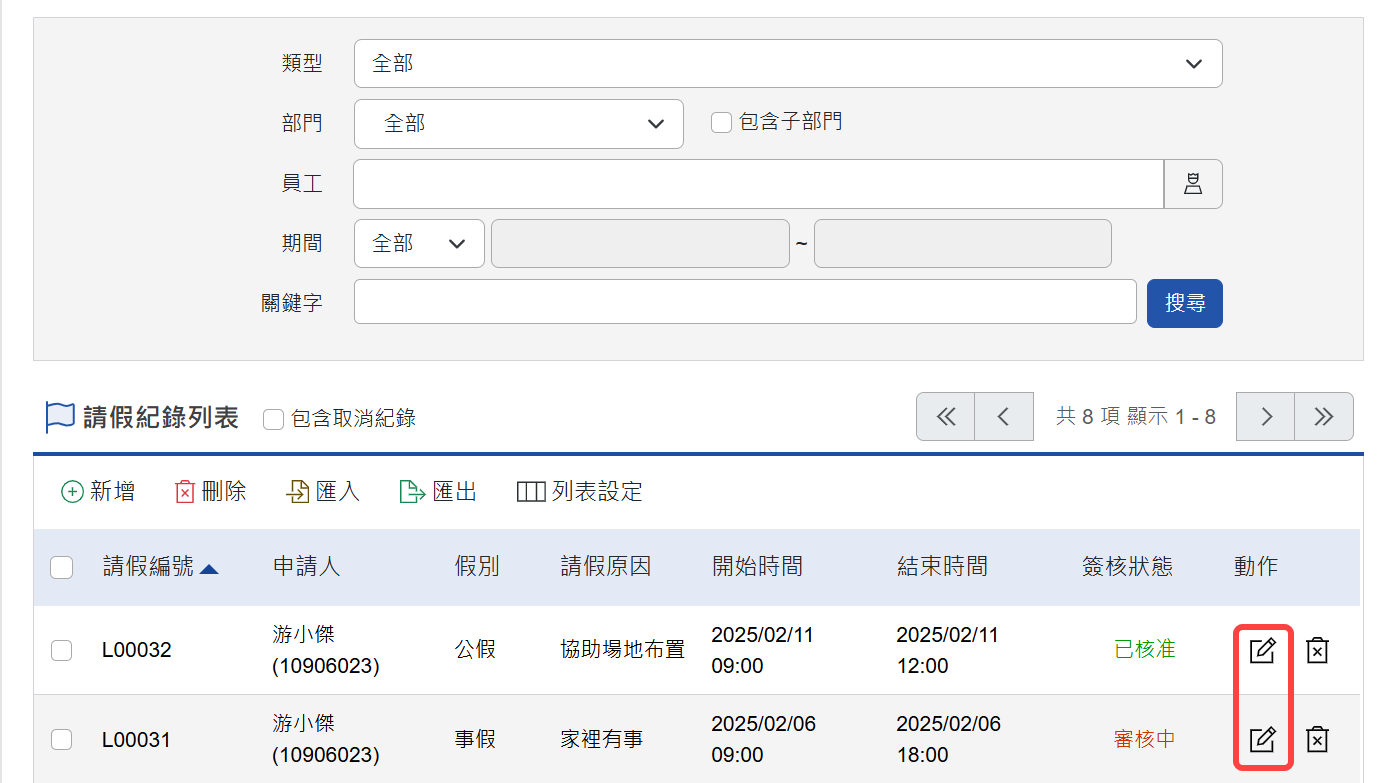Image resolution: width=1400 pixels, height=783 pixels.
Task: Click the delete icon for record L00032
Action: pyautogui.click(x=1318, y=650)
